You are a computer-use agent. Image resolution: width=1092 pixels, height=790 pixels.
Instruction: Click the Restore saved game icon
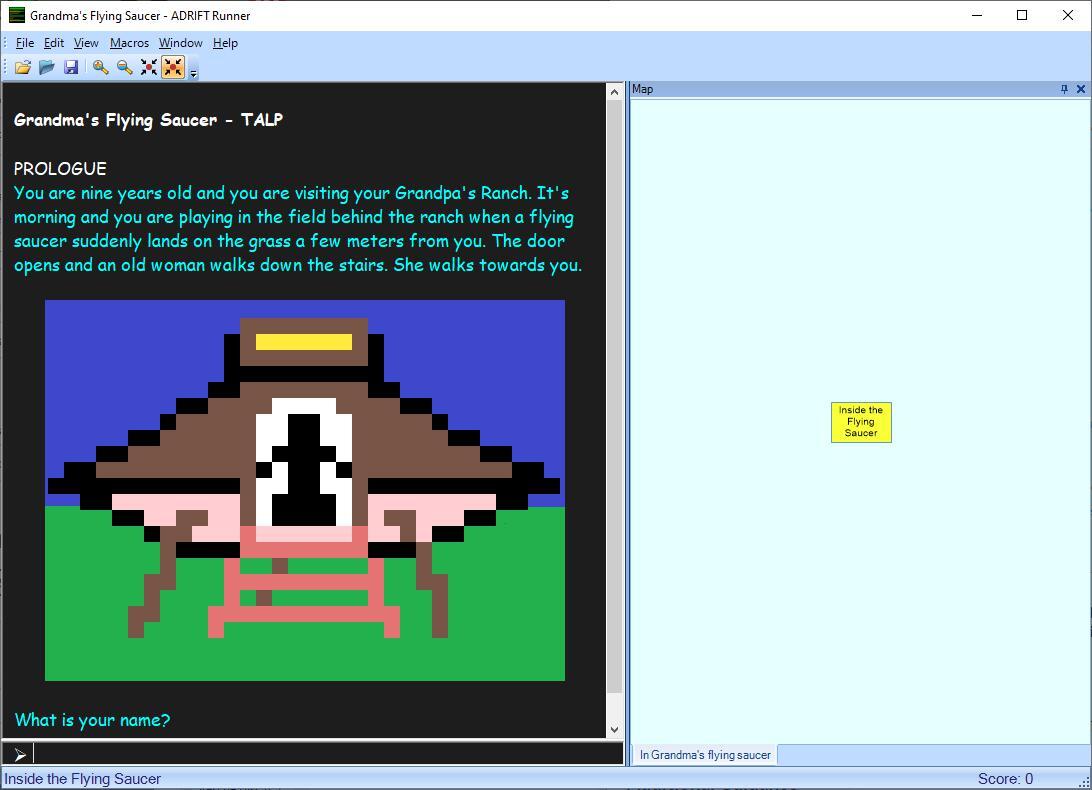(x=46, y=67)
